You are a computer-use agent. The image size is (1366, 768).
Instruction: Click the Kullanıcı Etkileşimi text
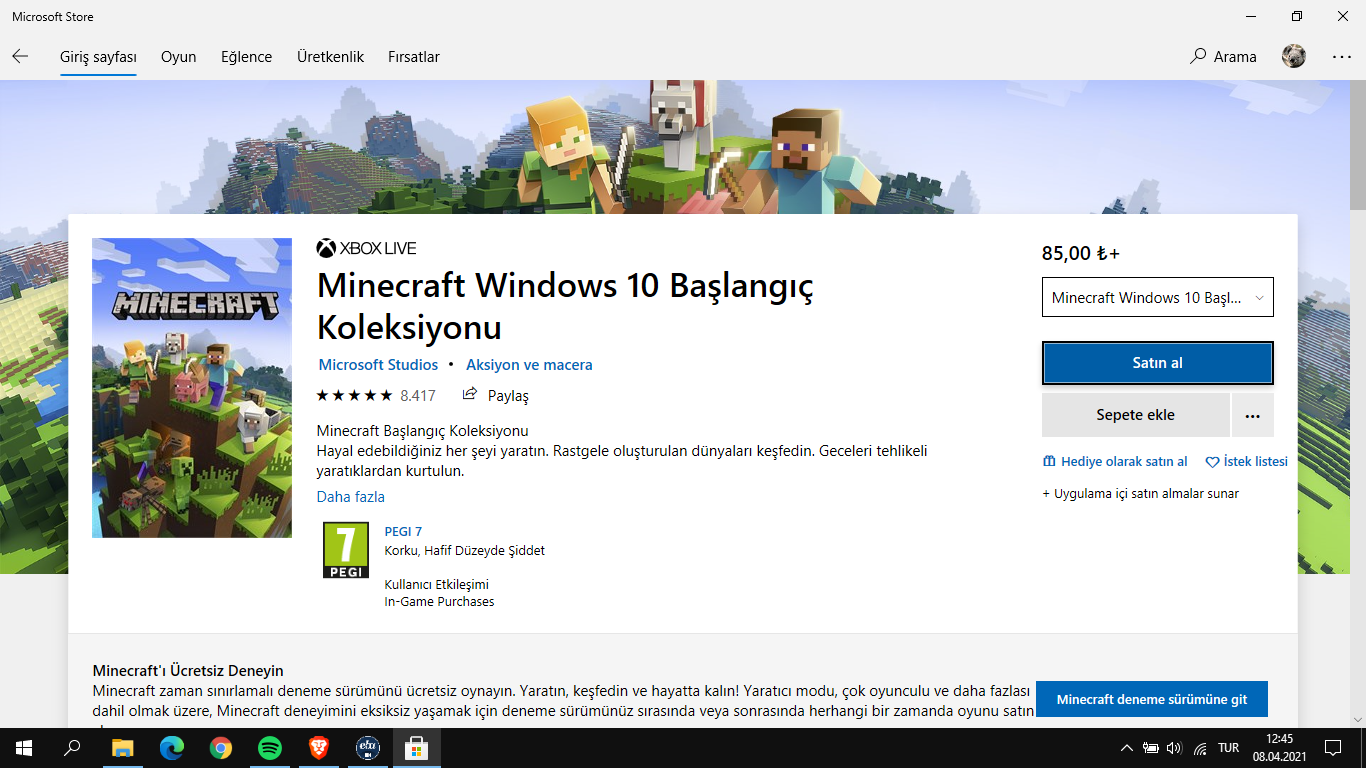(437, 584)
